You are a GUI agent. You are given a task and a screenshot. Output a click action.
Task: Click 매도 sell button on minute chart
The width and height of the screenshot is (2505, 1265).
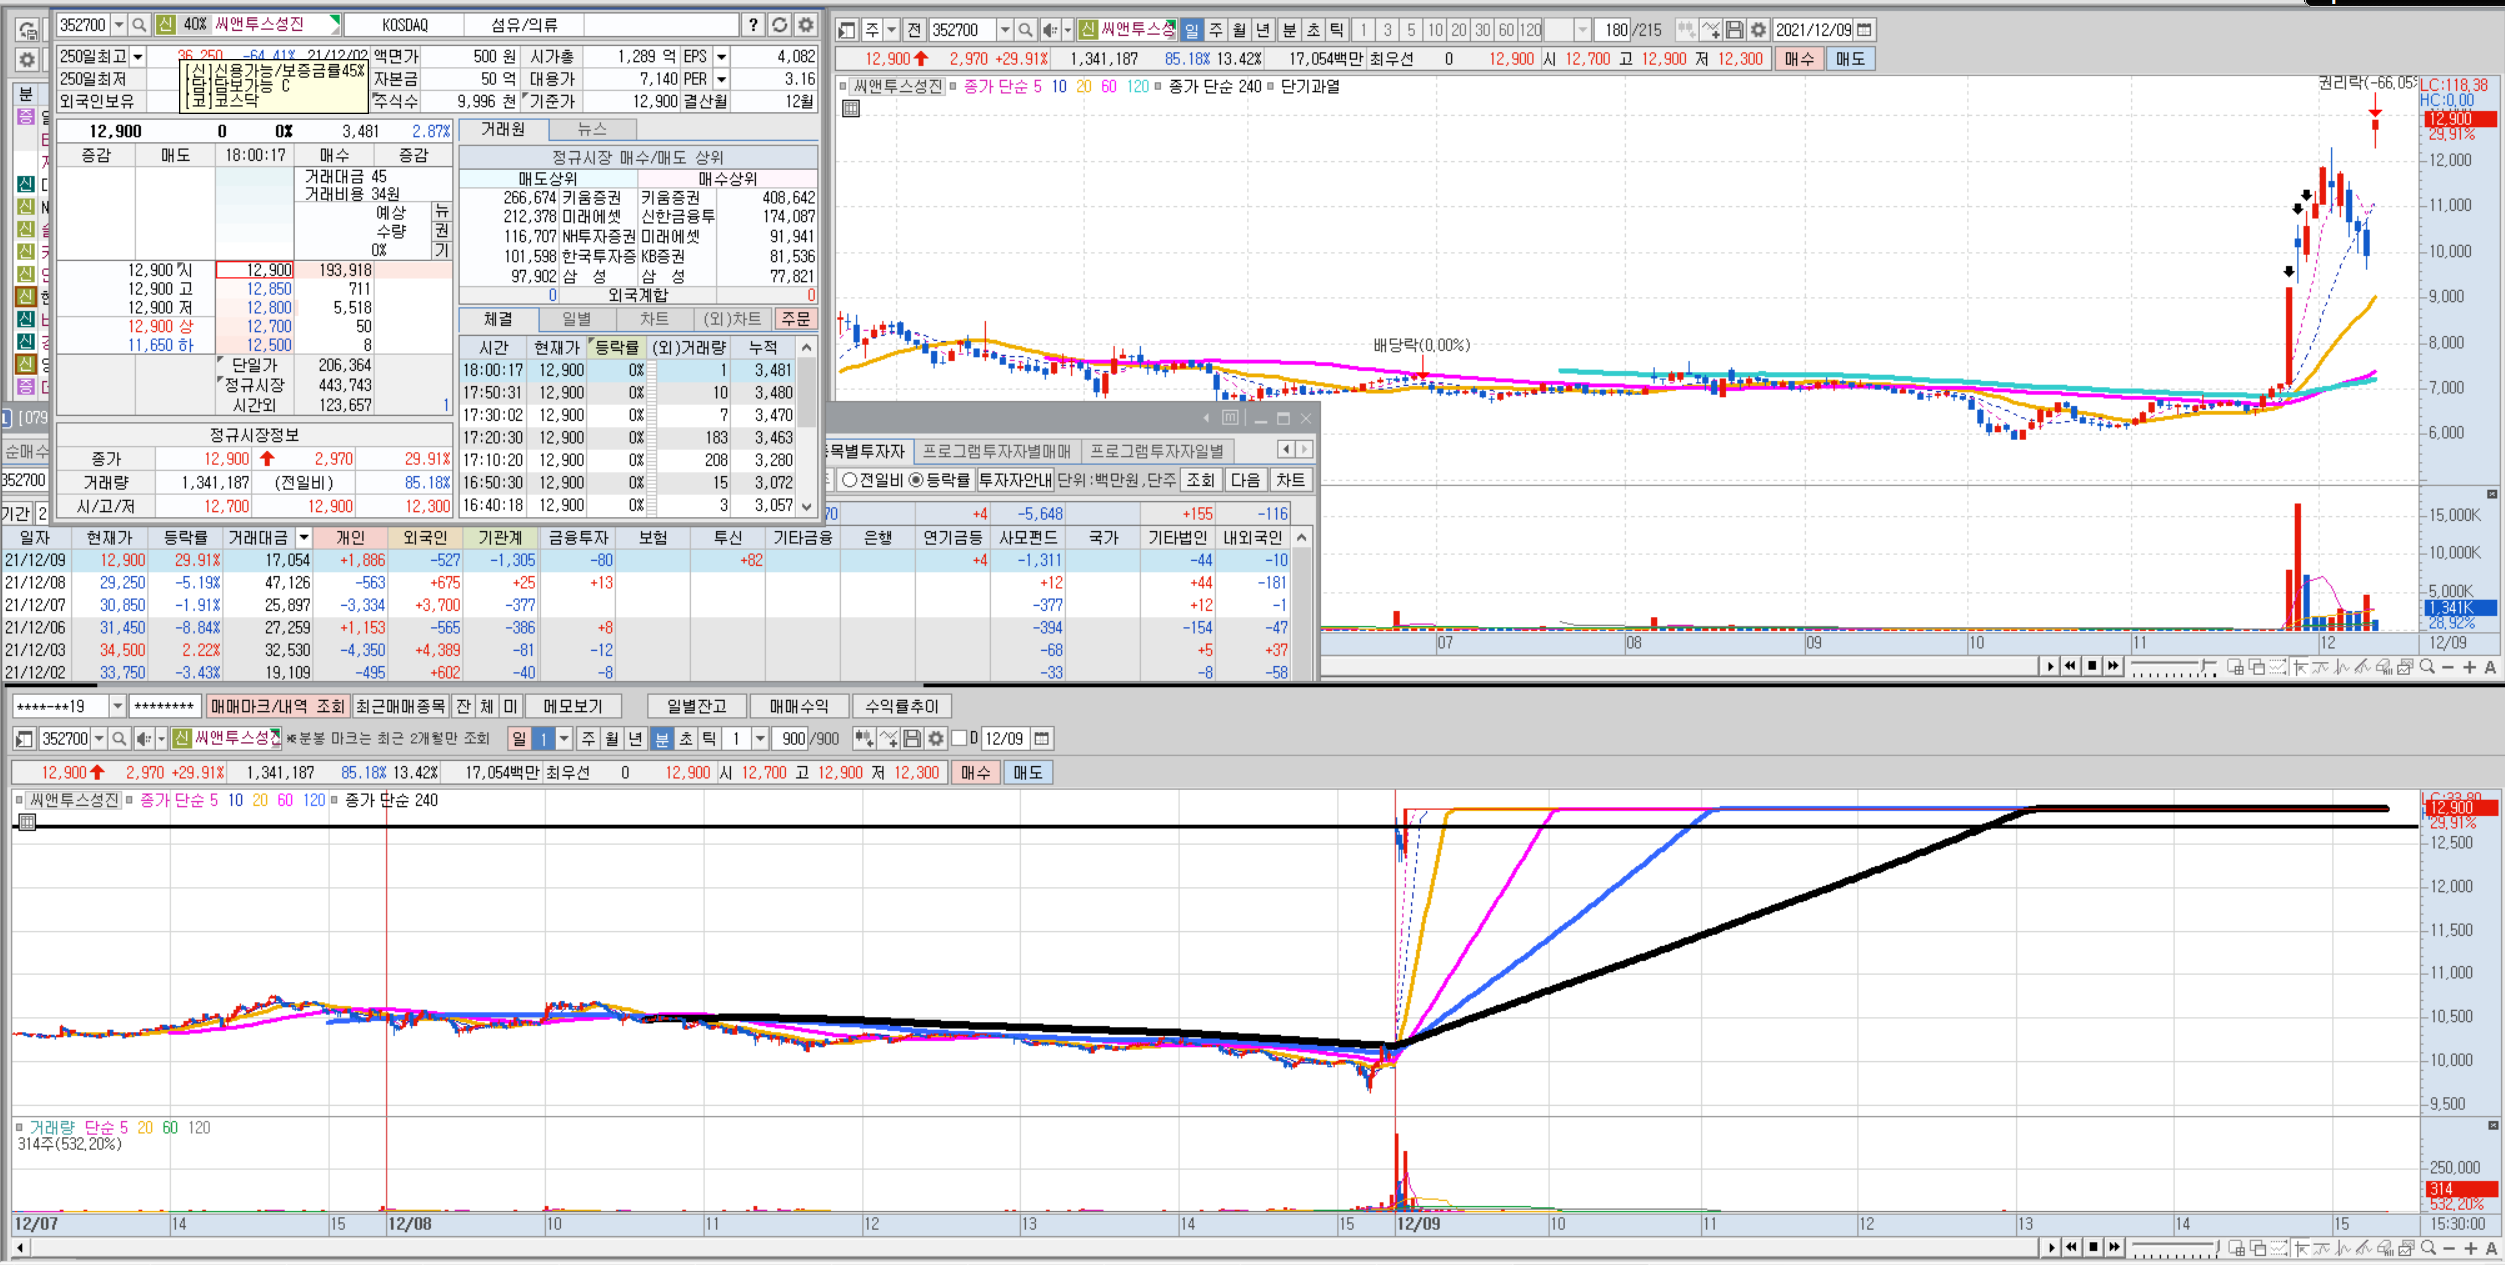[x=1027, y=773]
